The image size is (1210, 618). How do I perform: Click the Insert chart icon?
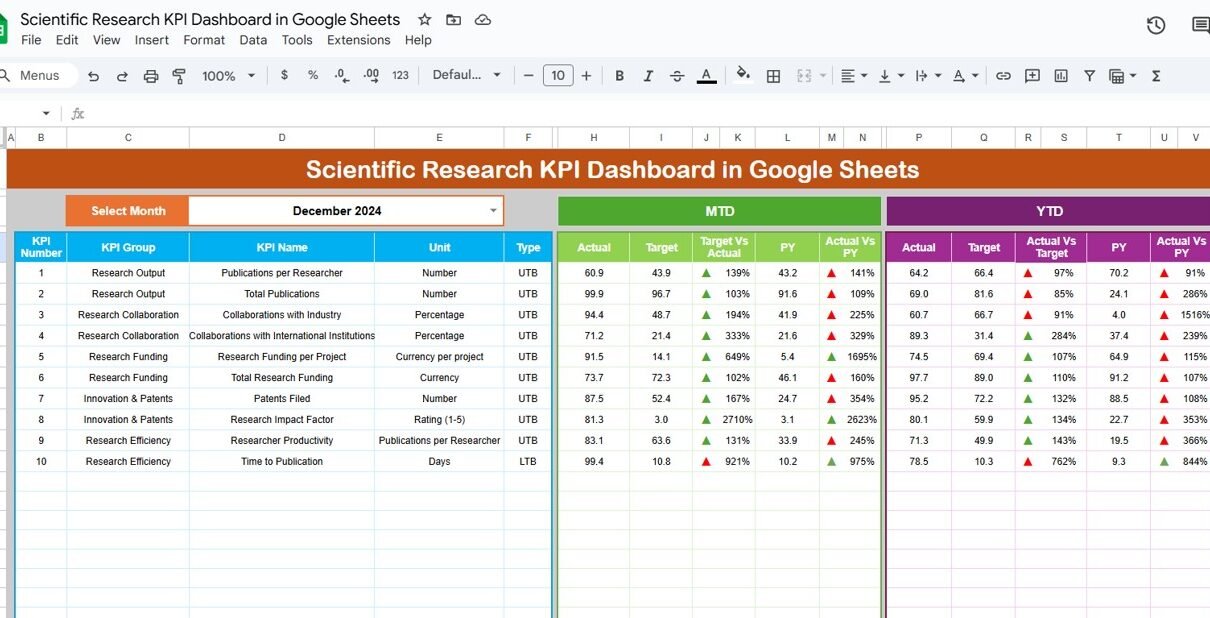click(x=1061, y=76)
